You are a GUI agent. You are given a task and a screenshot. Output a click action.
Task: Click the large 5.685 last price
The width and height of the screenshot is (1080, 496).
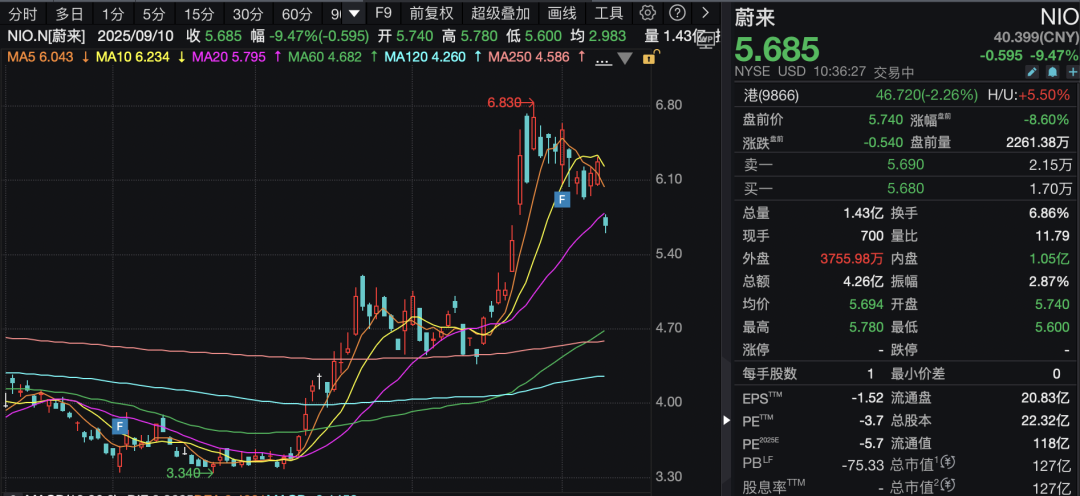[x=777, y=50]
